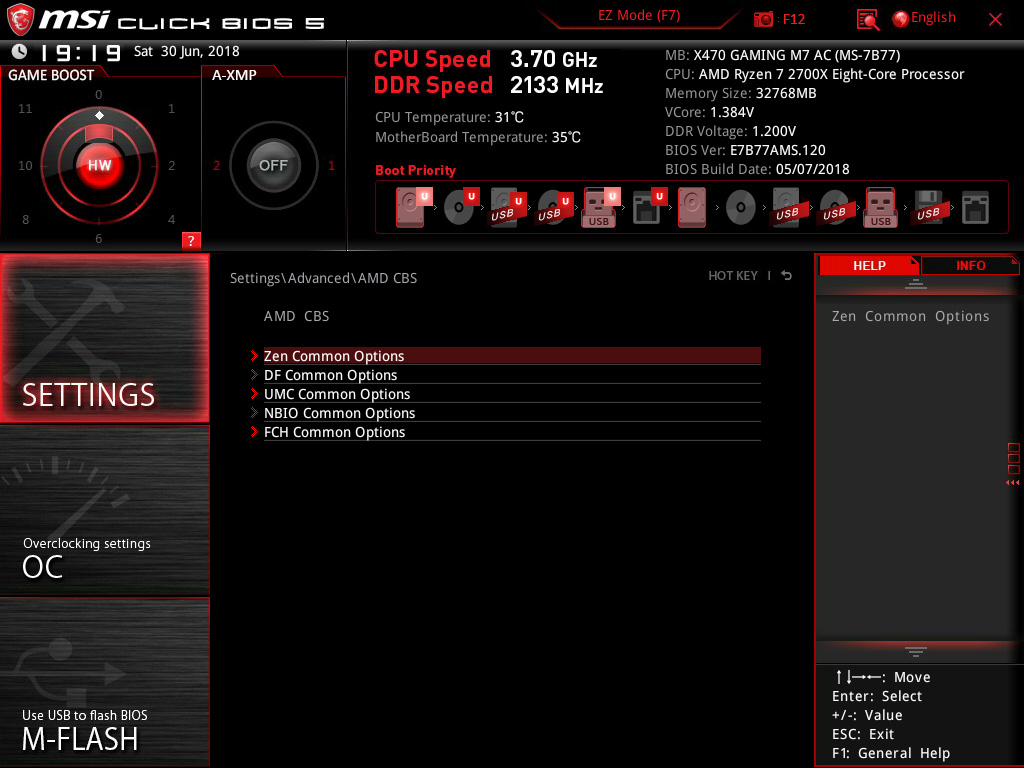Image resolution: width=1024 pixels, height=768 pixels.
Task: Click Game Boost dial number 11
Action: tap(25, 108)
